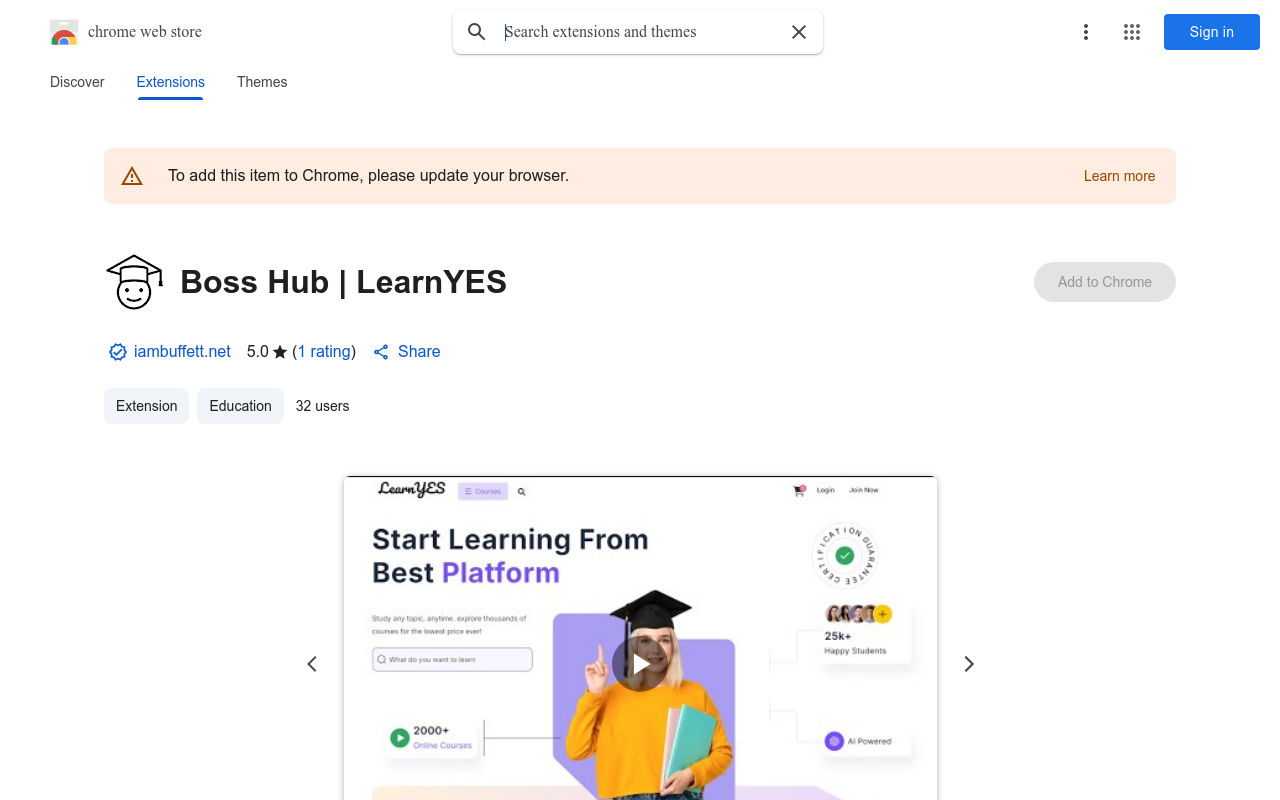Click the verified publisher badge icon
This screenshot has width=1280, height=800.
point(118,352)
